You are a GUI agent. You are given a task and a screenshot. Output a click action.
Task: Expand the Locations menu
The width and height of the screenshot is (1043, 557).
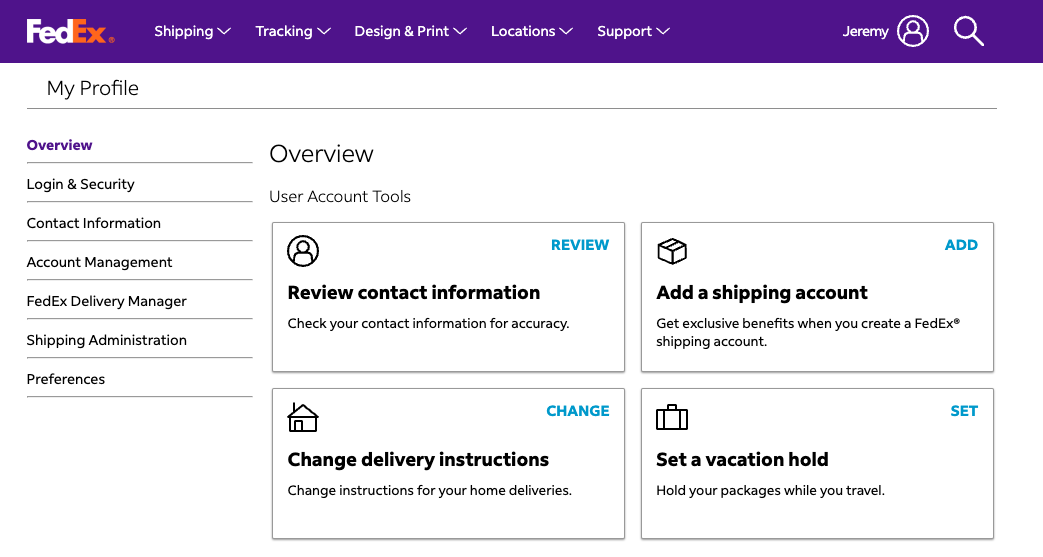531,31
